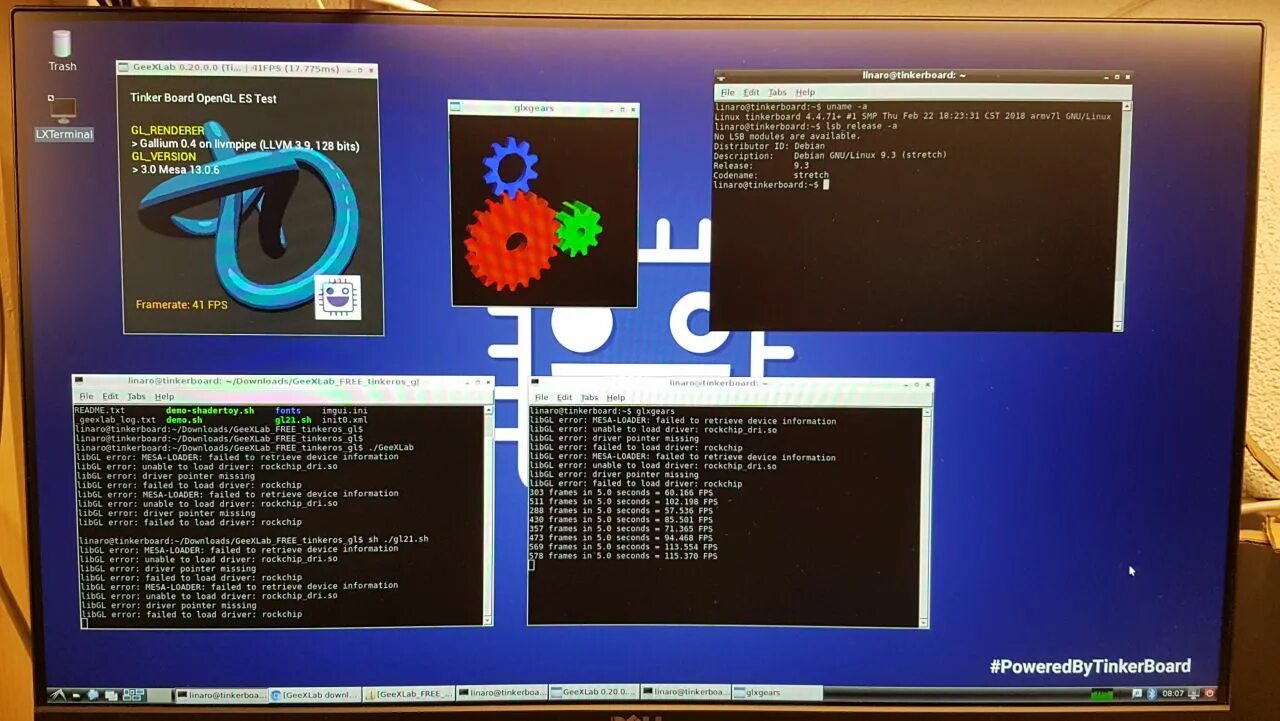1280x721 pixels.
Task: Click the 'Codename: stretch' line
Action: (771, 175)
